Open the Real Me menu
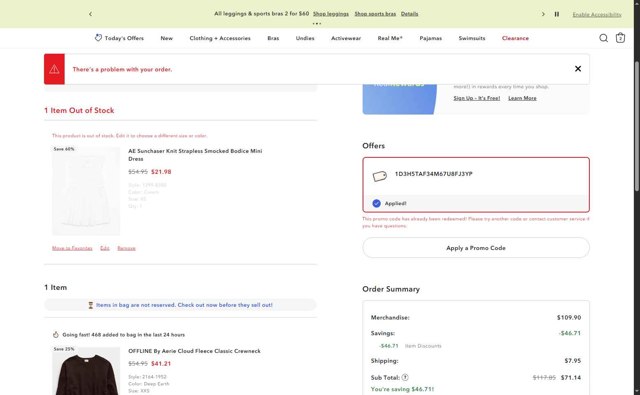This screenshot has width=640, height=395. [x=390, y=38]
